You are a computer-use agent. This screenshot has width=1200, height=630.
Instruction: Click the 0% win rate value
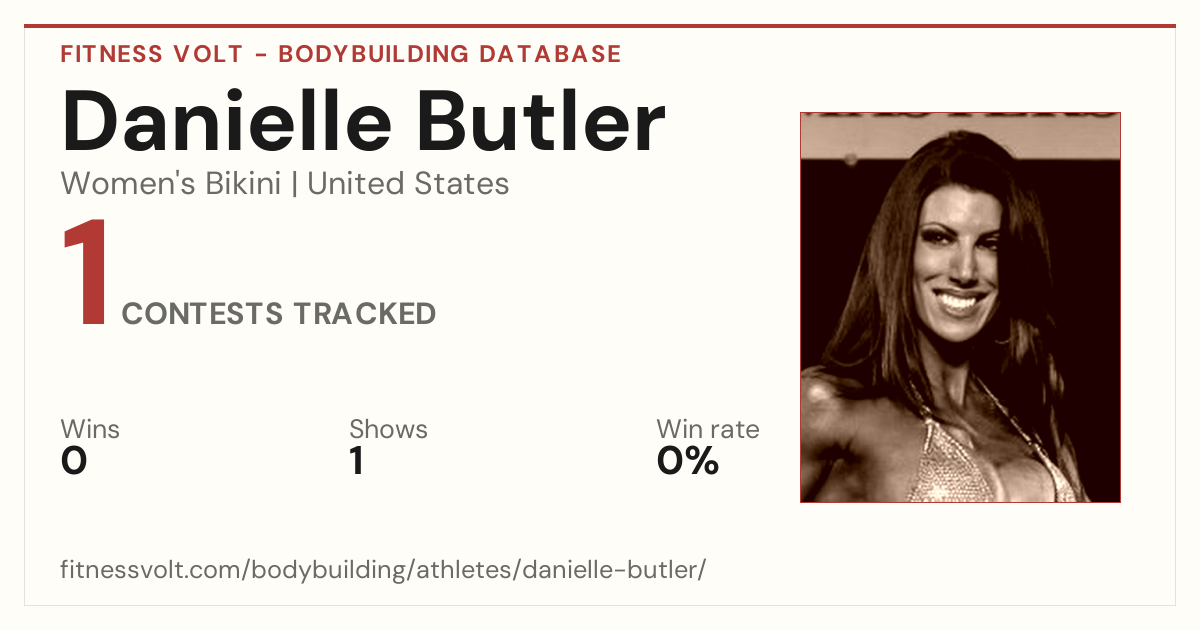pyautogui.click(x=688, y=461)
